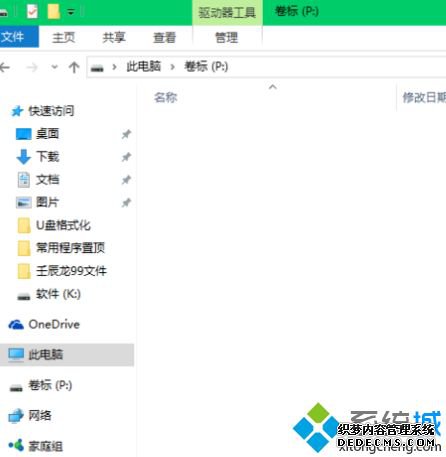
Task: Click the 桌面 desktop icon
Action: click(x=24, y=134)
